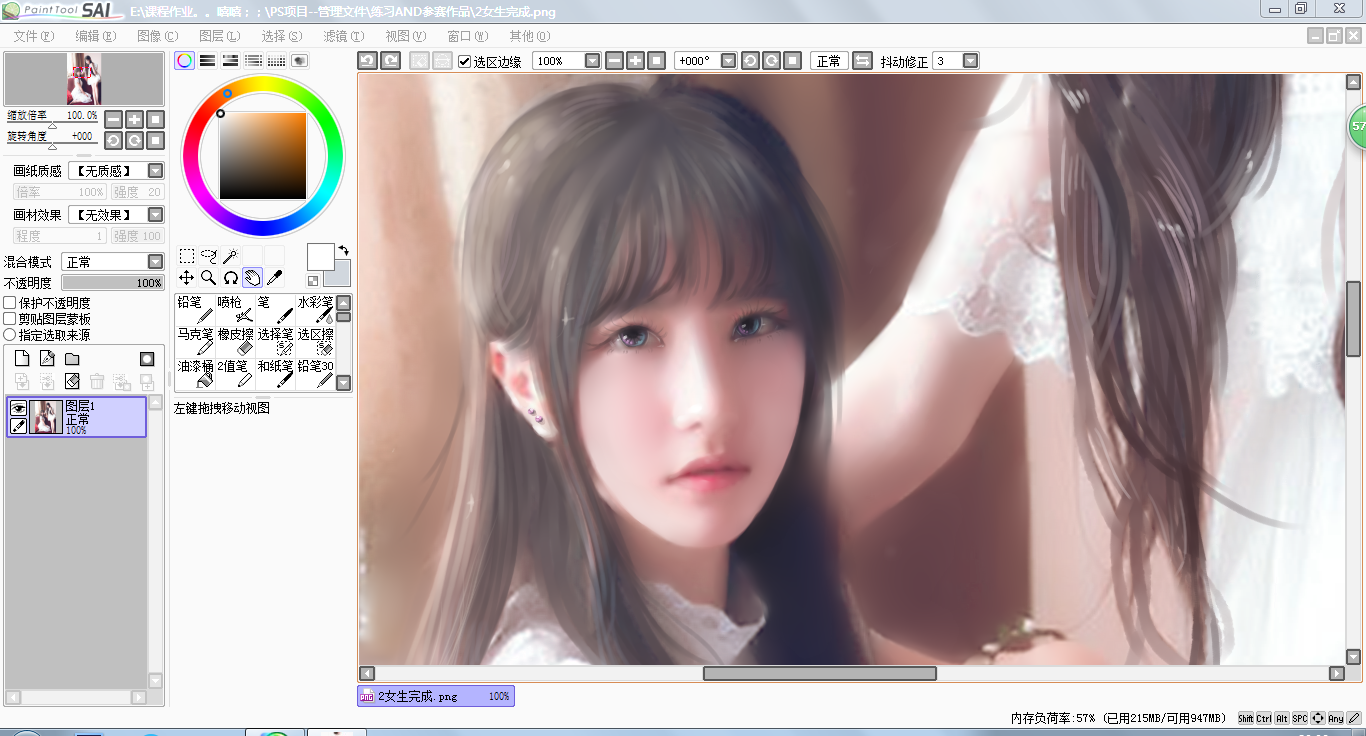Open the 滤镜 menu
The image size is (1366, 736).
tap(343, 36)
